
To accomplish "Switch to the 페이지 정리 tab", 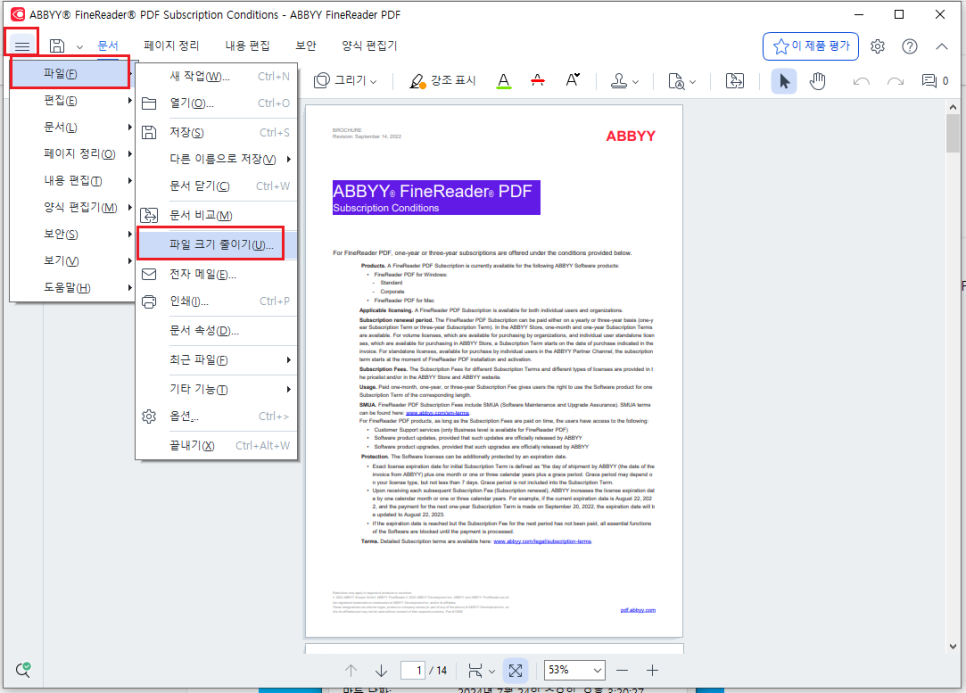I will 171,46.
